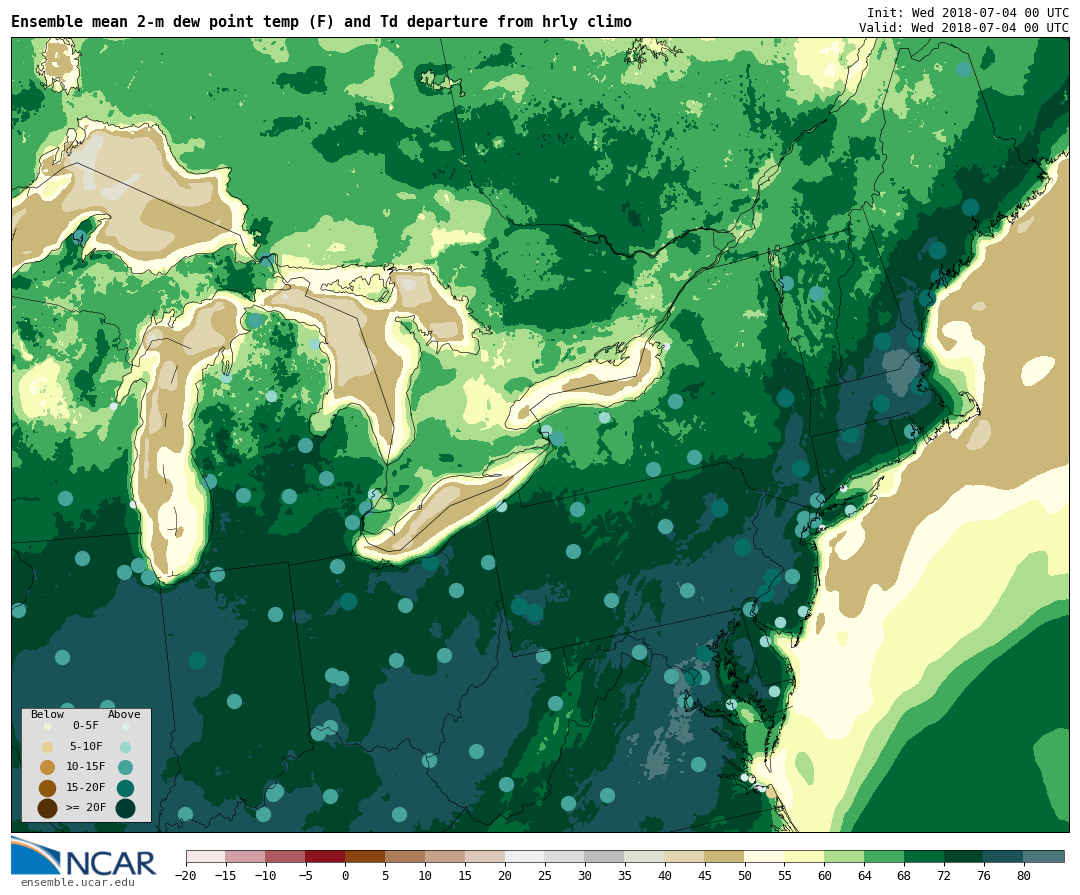Viewport: 1080px width, 895px height.
Task: Pick the 60 to 64 light green colorbar swatch
Action: 844,856
